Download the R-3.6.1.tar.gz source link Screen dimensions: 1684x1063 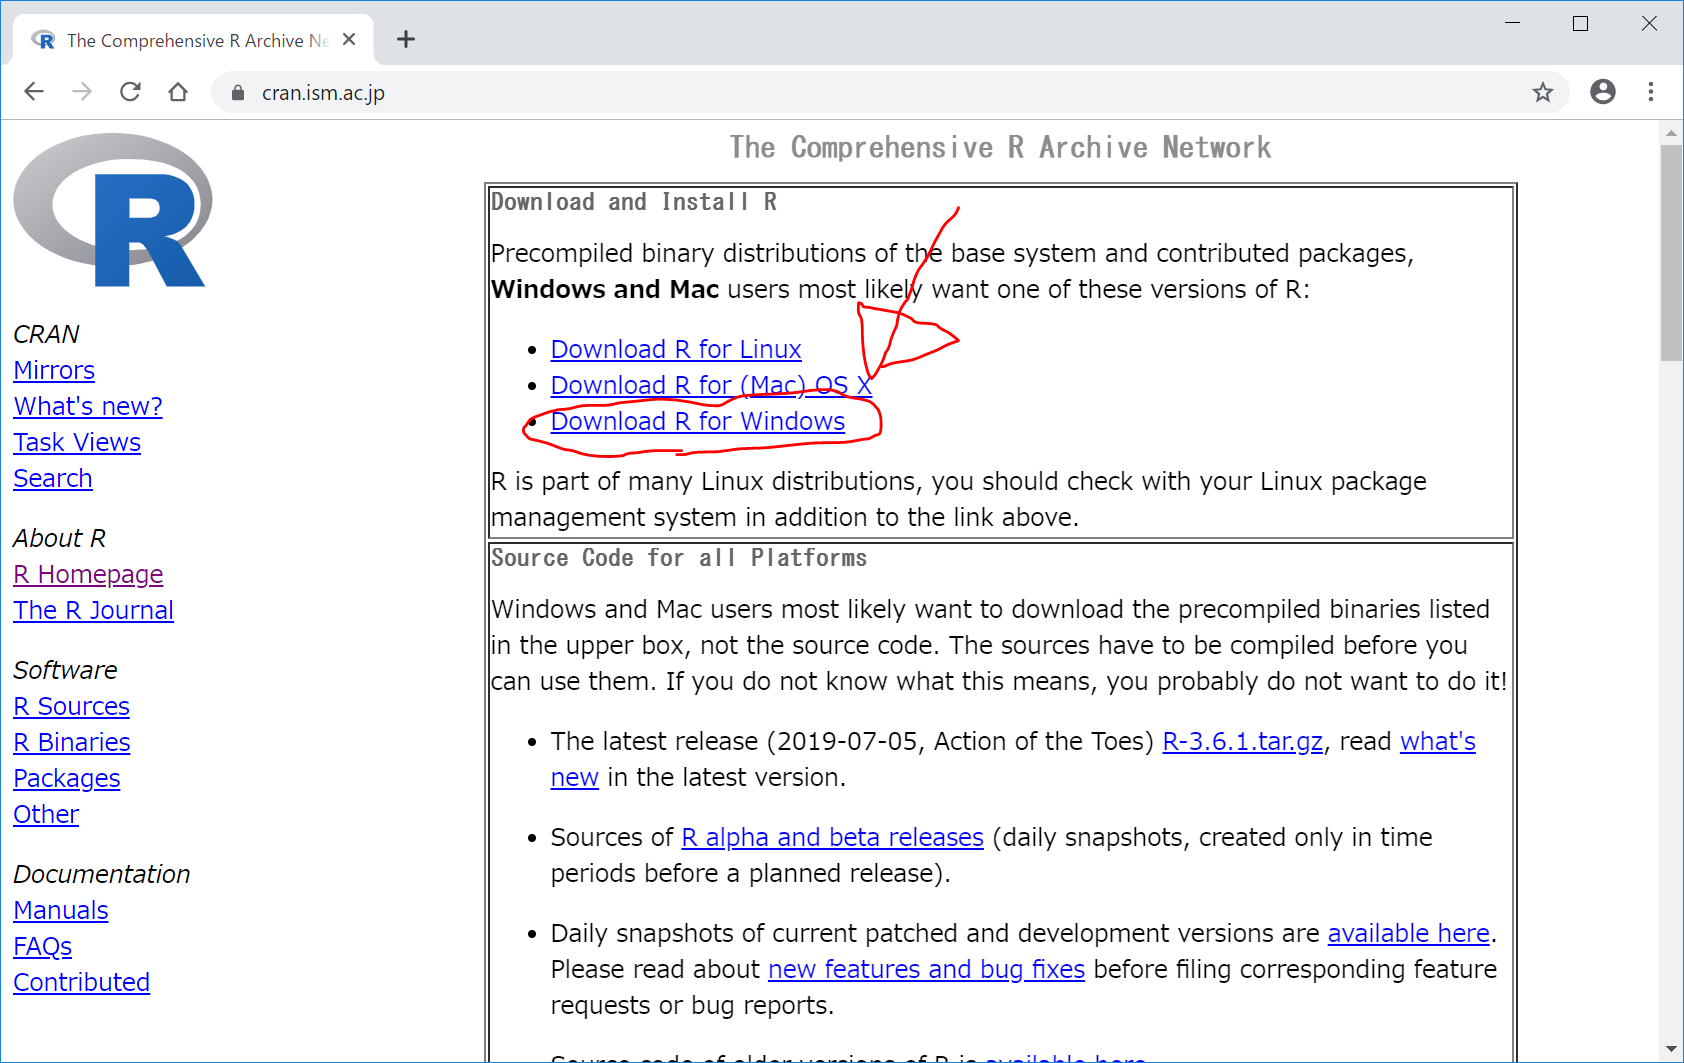[1243, 741]
